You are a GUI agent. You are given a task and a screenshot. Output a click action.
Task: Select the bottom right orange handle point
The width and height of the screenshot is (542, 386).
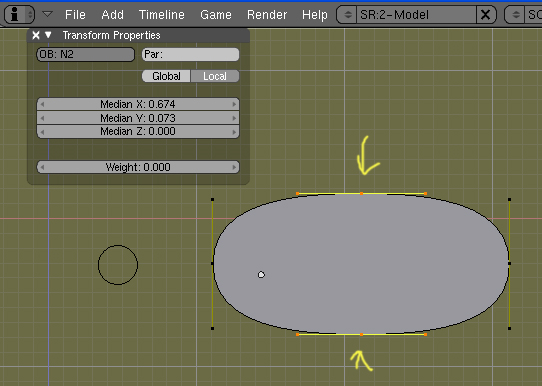pos(426,335)
